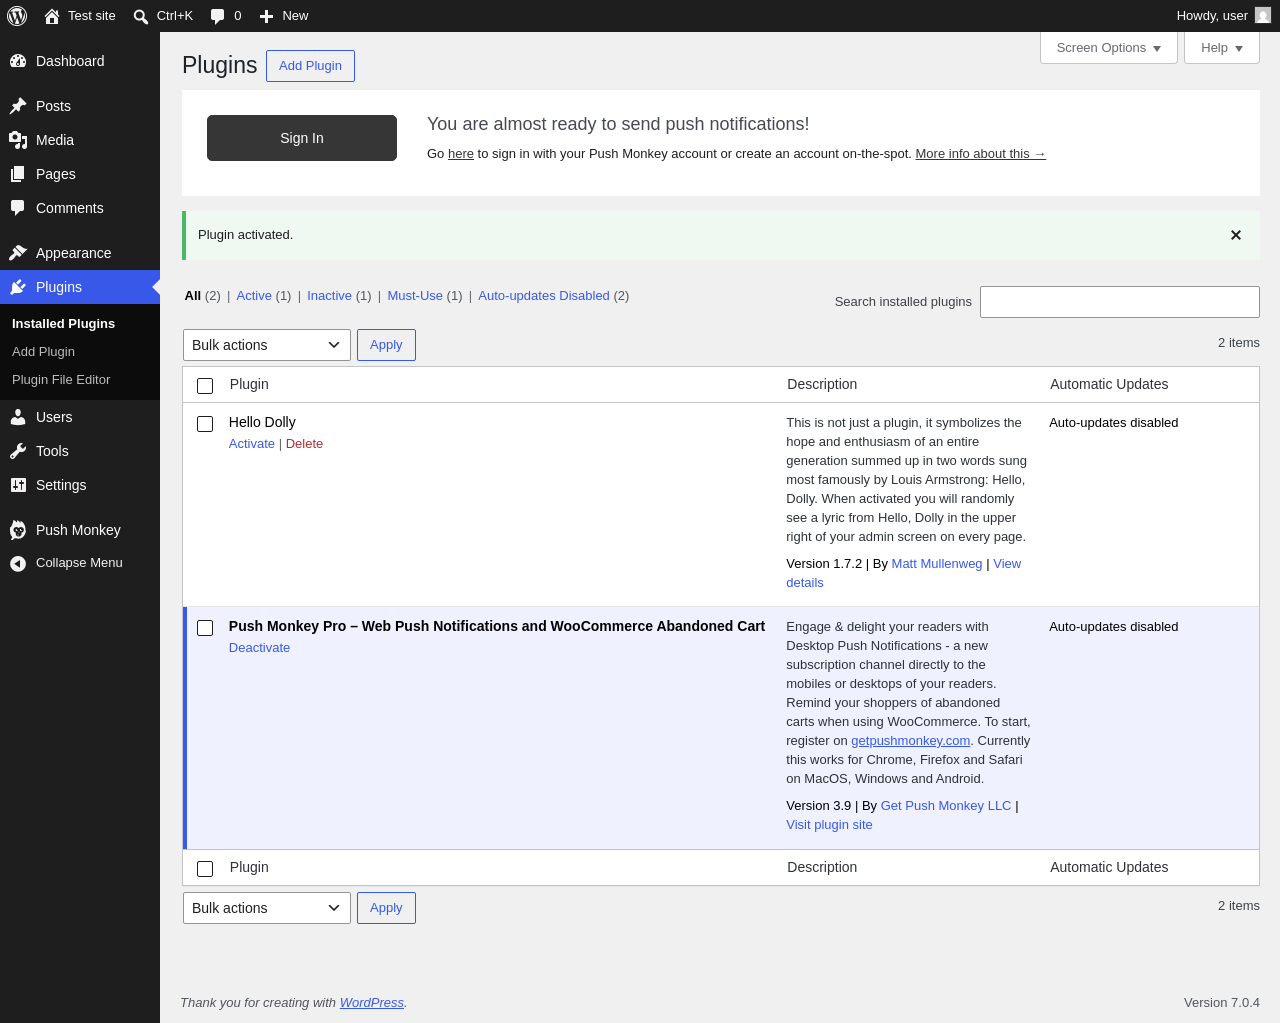Click the top '2 items' count text
1280x1023 pixels.
1239,343
